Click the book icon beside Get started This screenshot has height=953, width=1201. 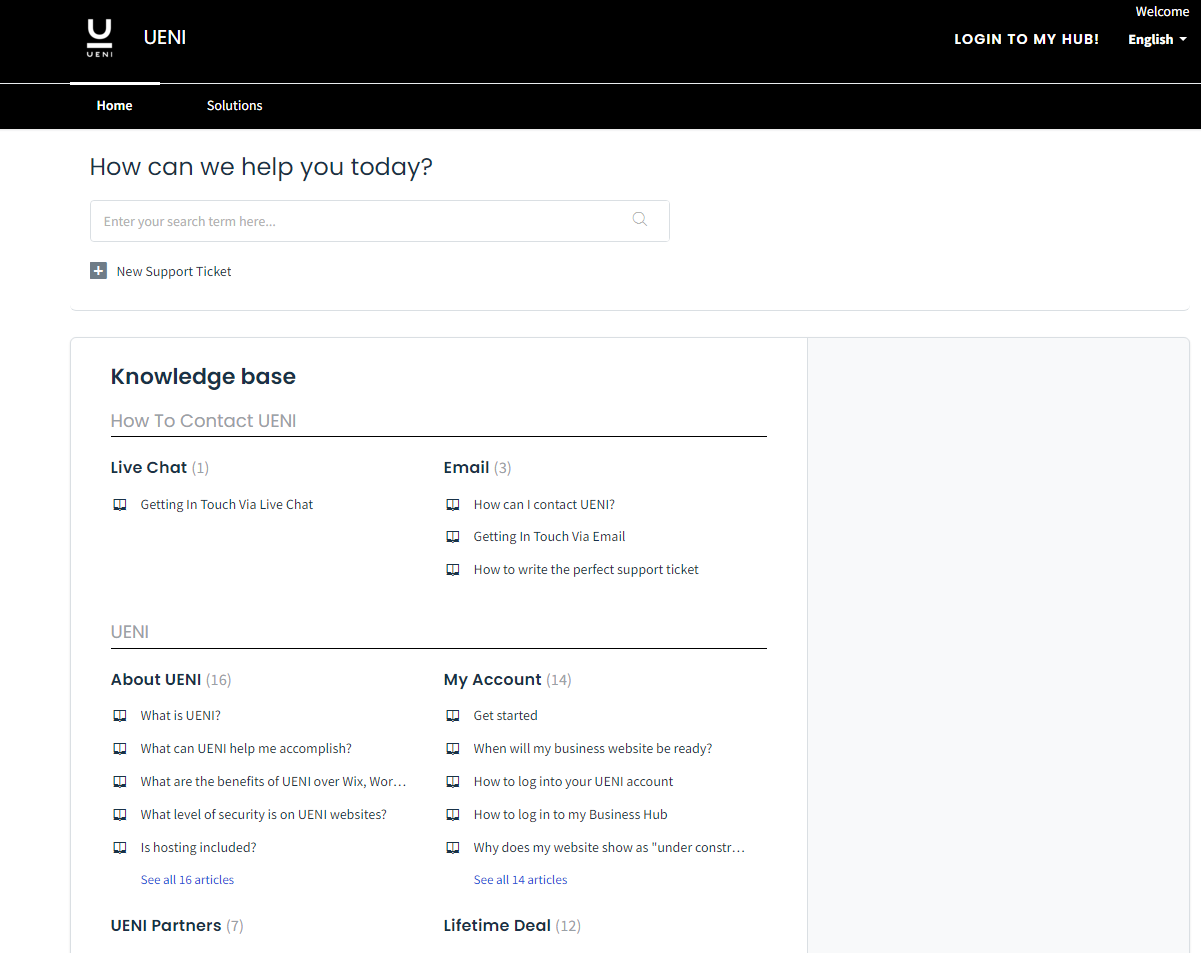point(453,716)
